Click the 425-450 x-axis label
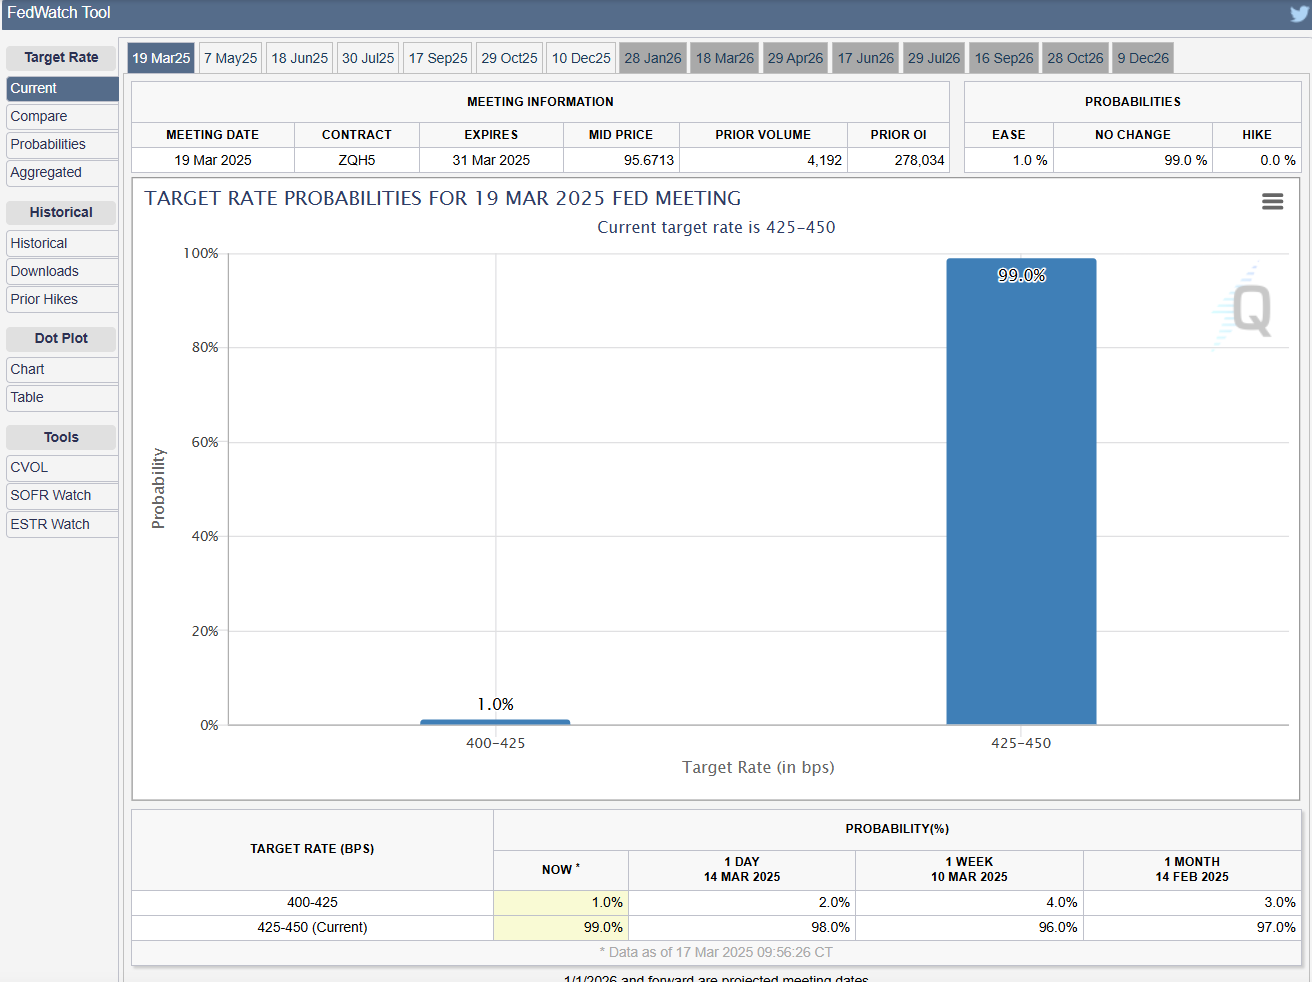This screenshot has width=1312, height=982. pyautogui.click(x=1021, y=743)
